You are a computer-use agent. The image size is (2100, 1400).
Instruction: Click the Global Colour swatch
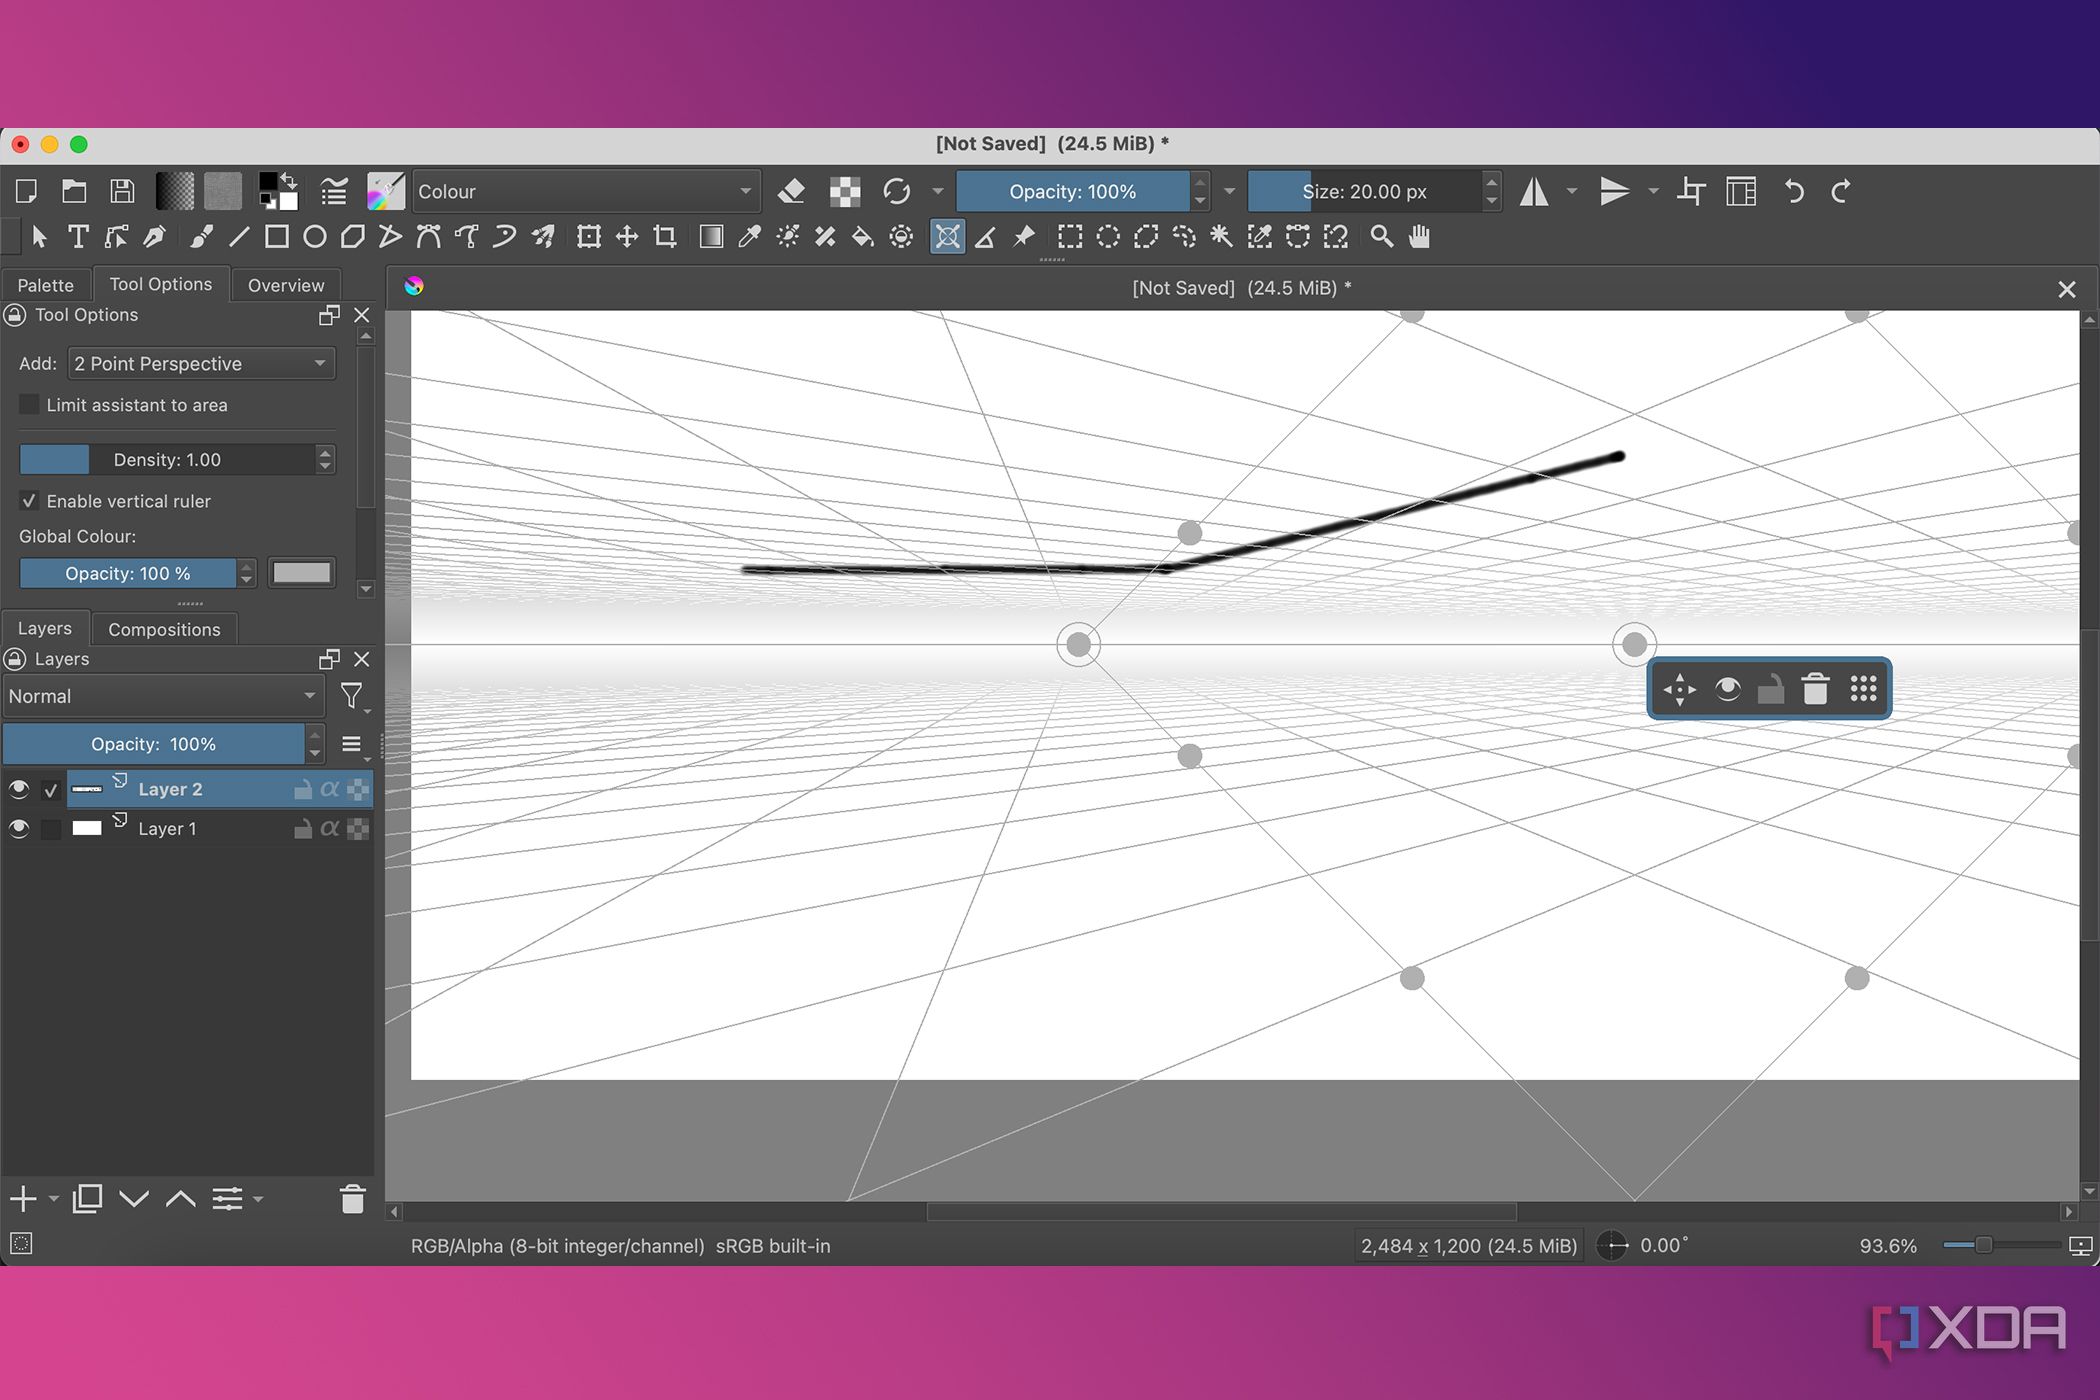click(301, 573)
